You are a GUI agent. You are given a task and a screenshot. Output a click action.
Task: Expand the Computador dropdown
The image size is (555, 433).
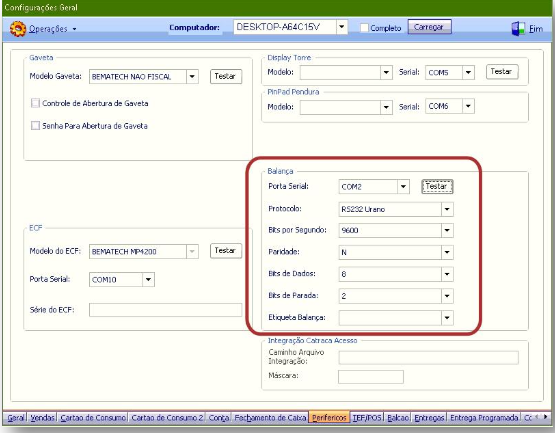pos(342,27)
